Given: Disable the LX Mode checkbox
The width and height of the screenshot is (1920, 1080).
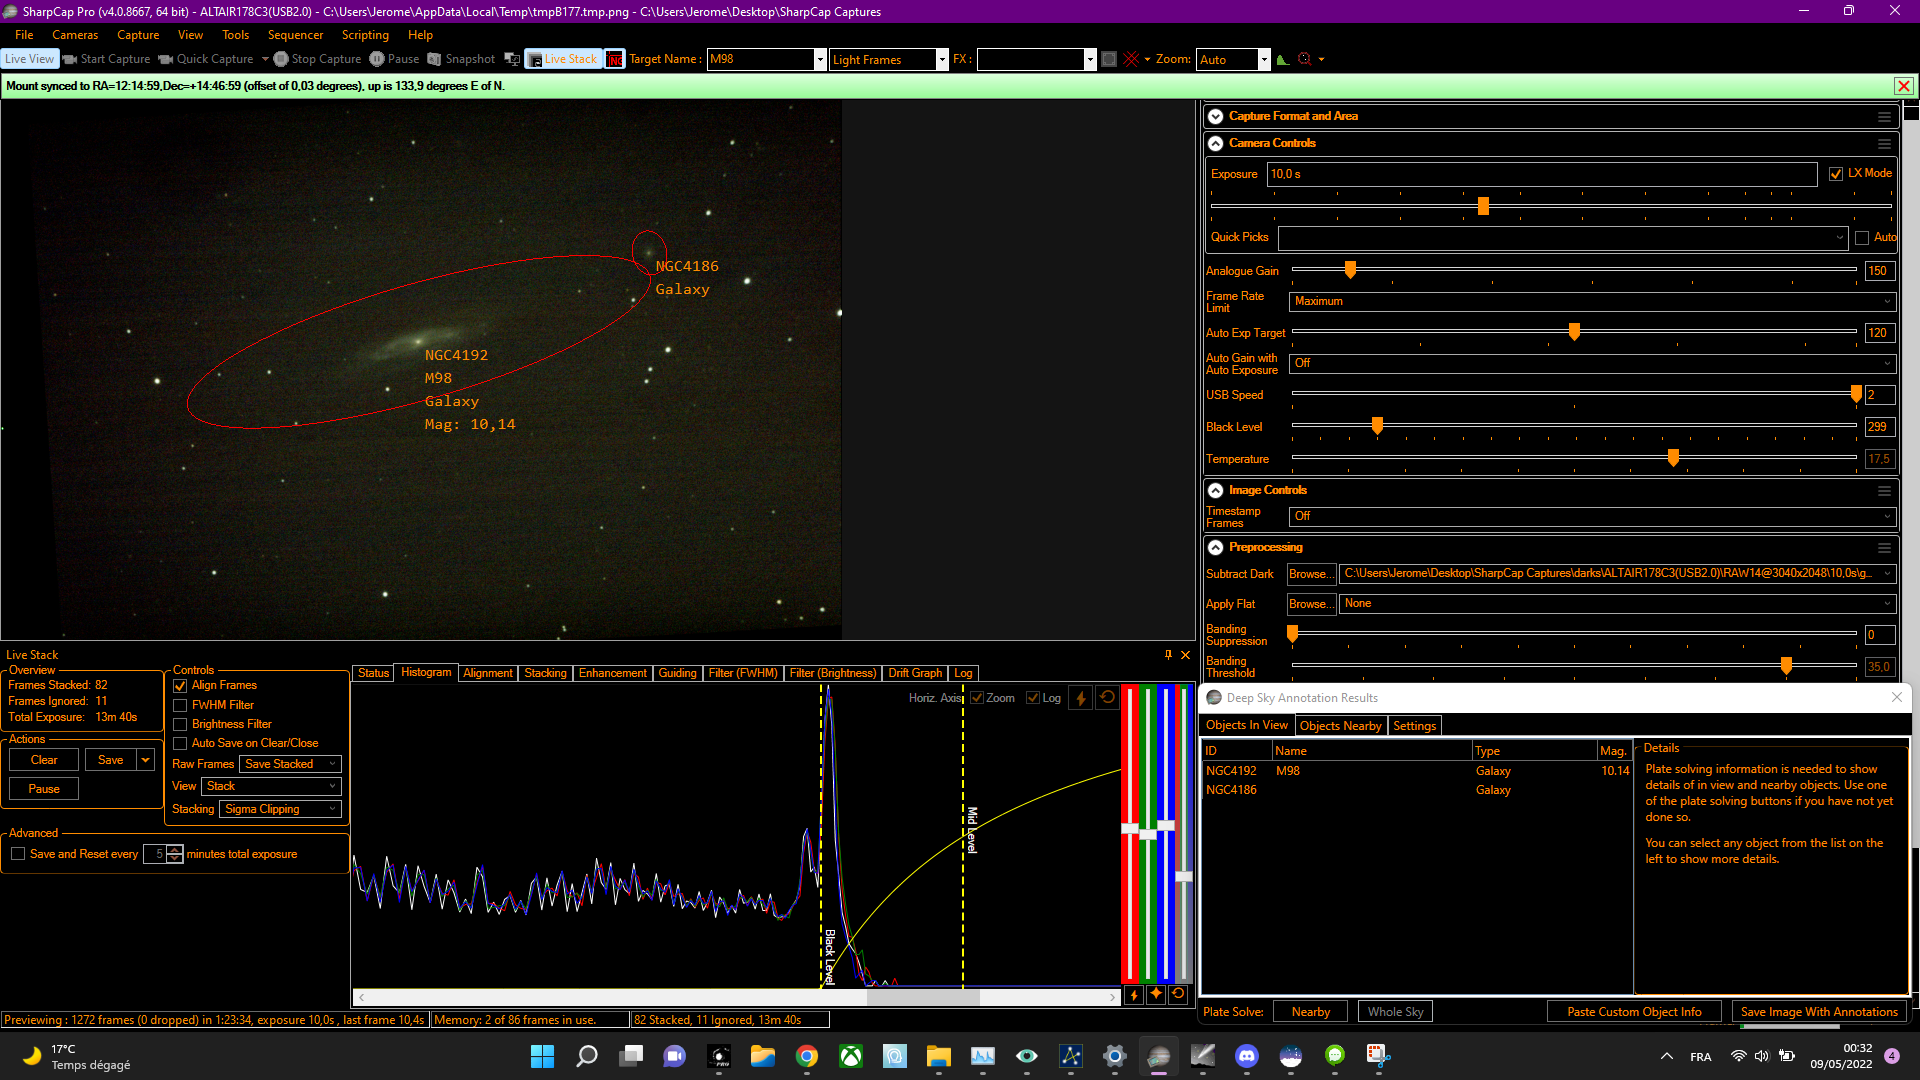Looking at the screenshot, I should click(x=1836, y=174).
